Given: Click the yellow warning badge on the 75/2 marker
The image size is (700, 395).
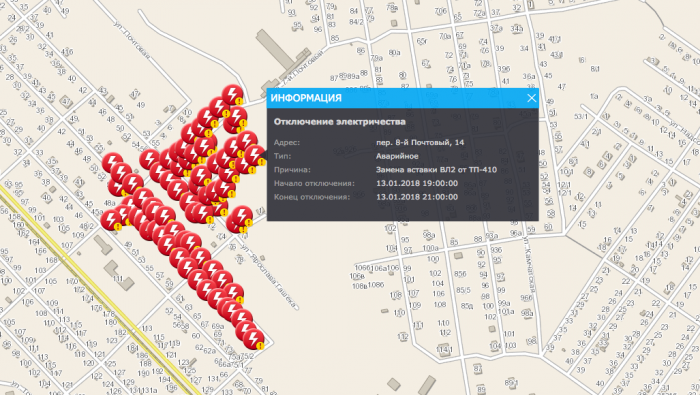Looking at the screenshot, I should (x=260, y=346).
